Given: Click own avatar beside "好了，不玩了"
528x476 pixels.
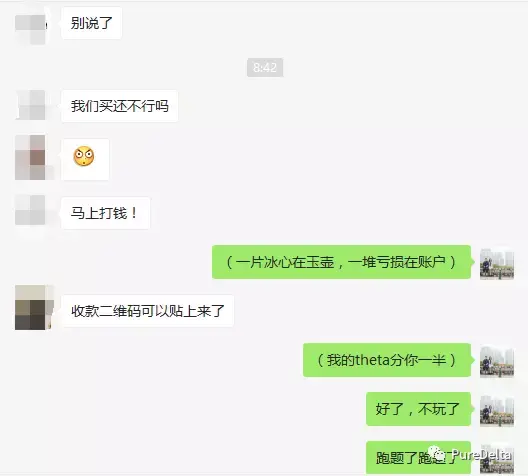Looking at the screenshot, I should 497,411.
